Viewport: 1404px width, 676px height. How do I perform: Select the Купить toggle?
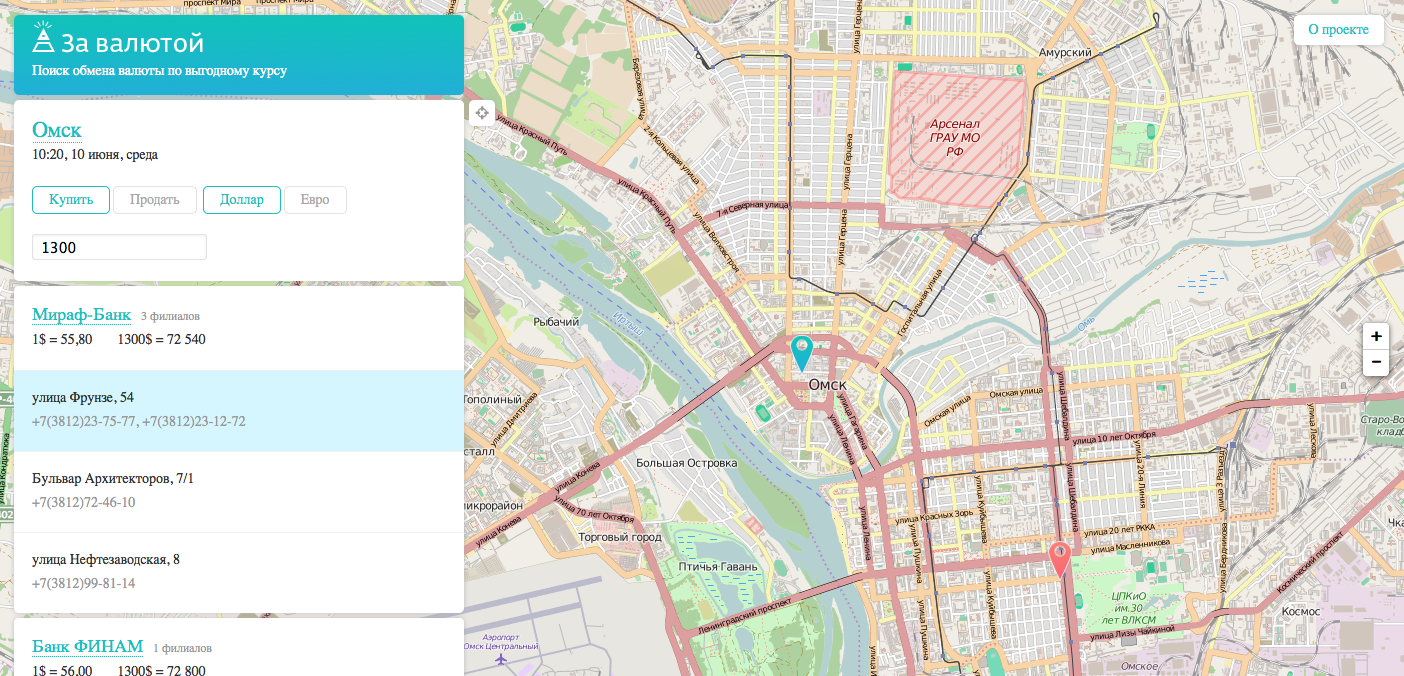(x=70, y=200)
